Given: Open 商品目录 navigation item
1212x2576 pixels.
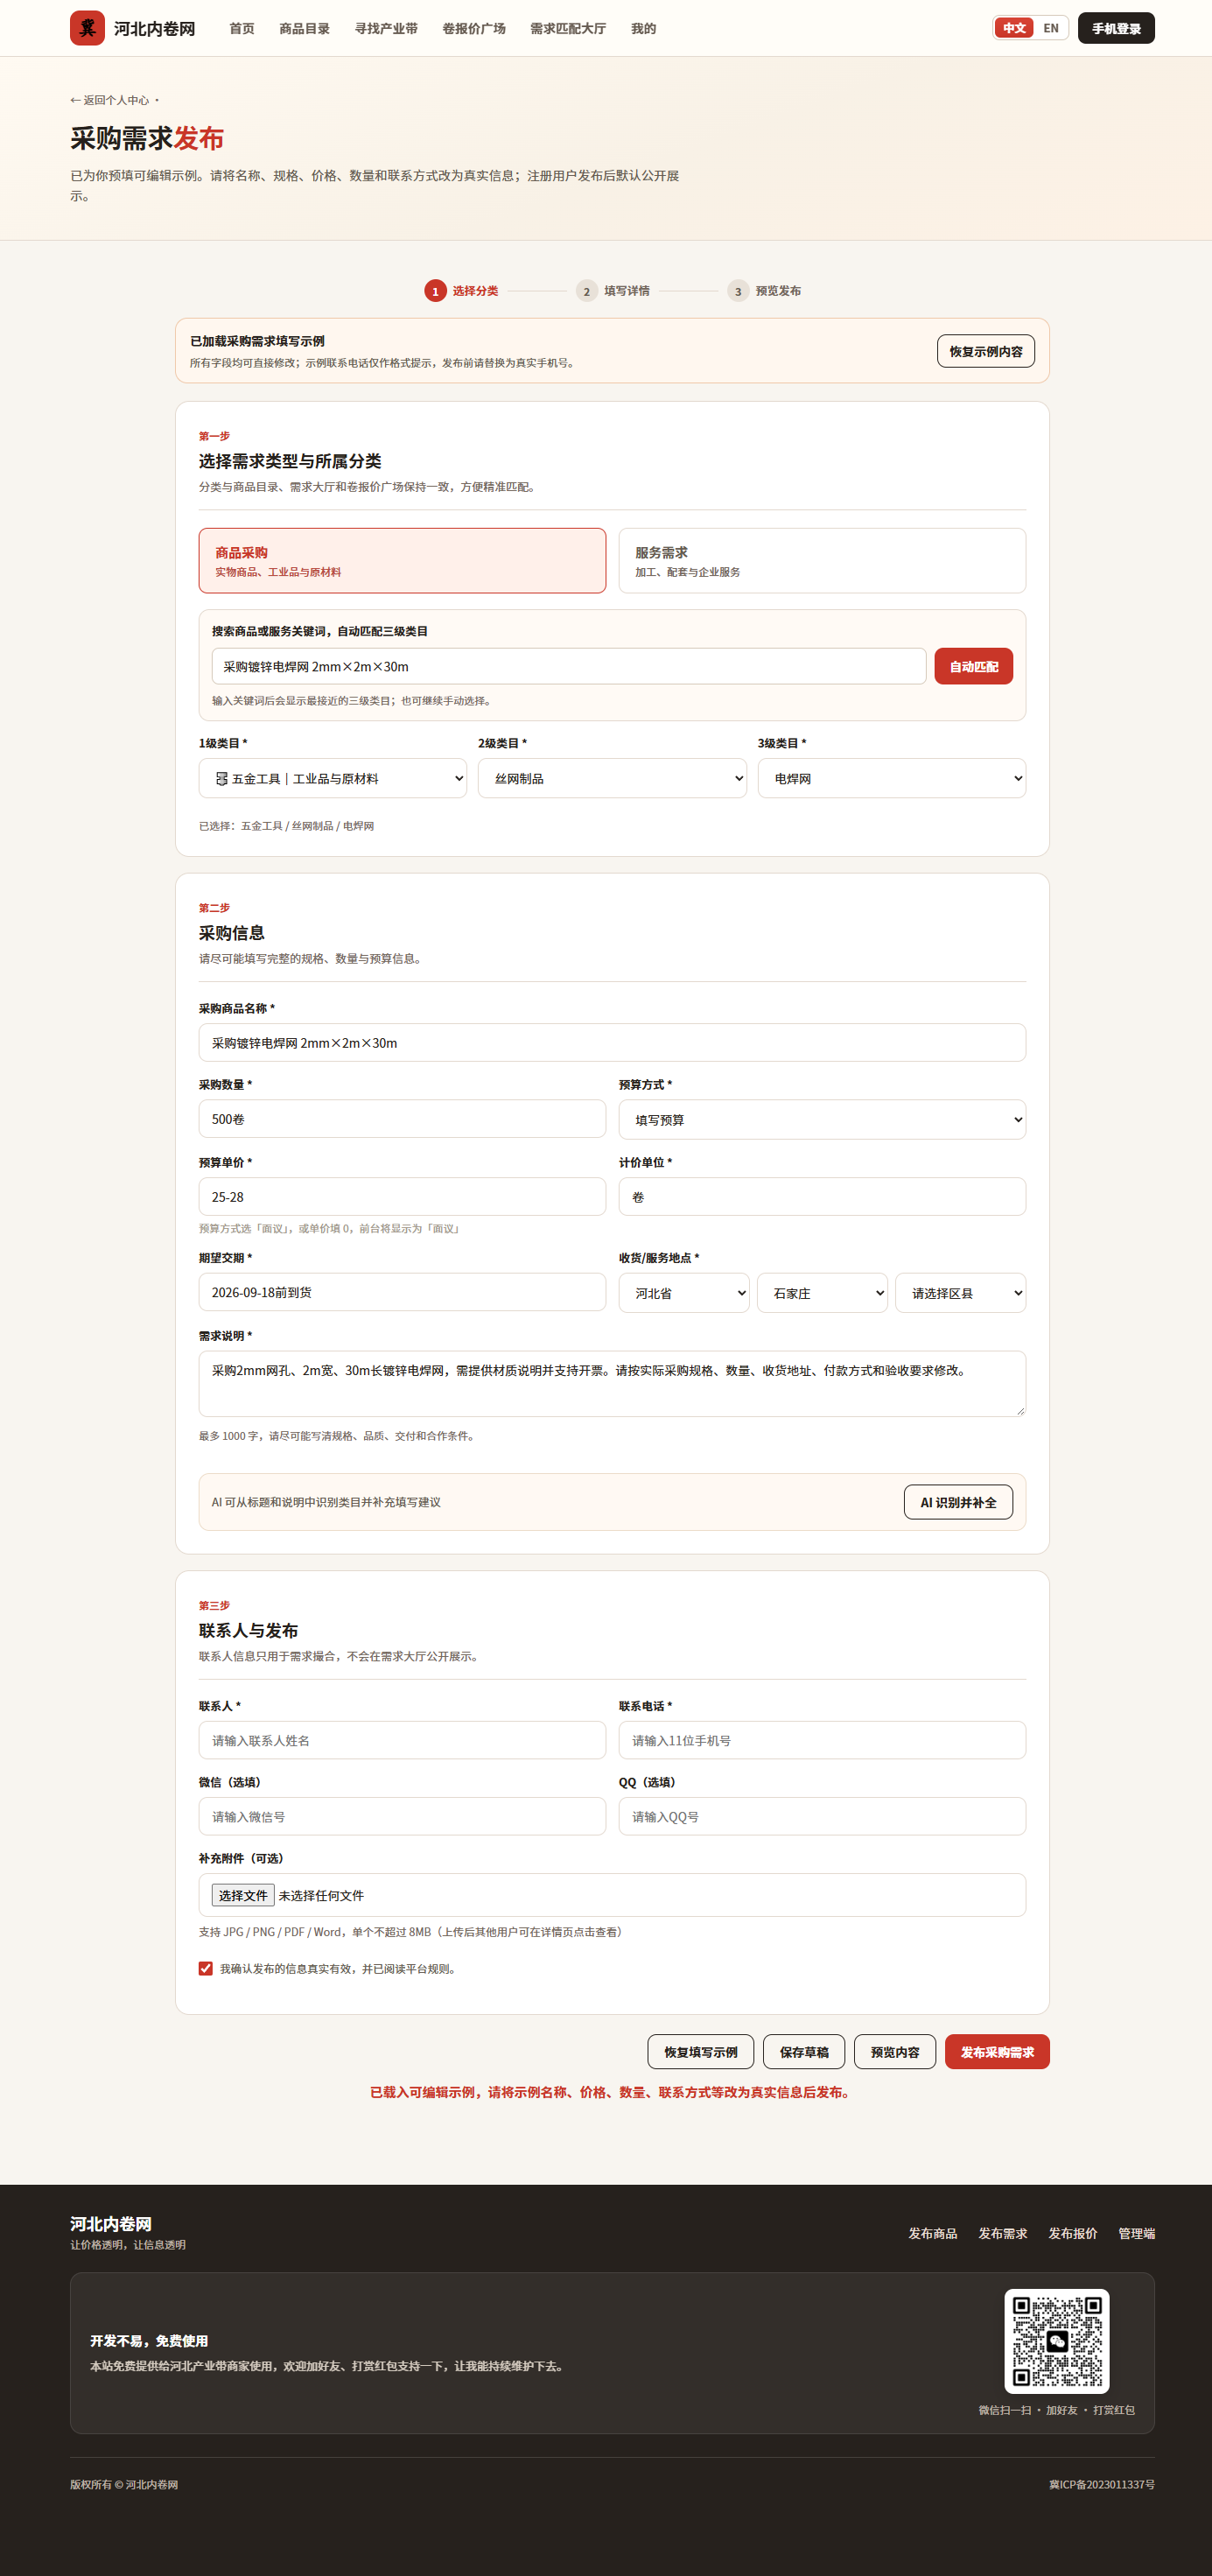Looking at the screenshot, I should coord(304,28).
